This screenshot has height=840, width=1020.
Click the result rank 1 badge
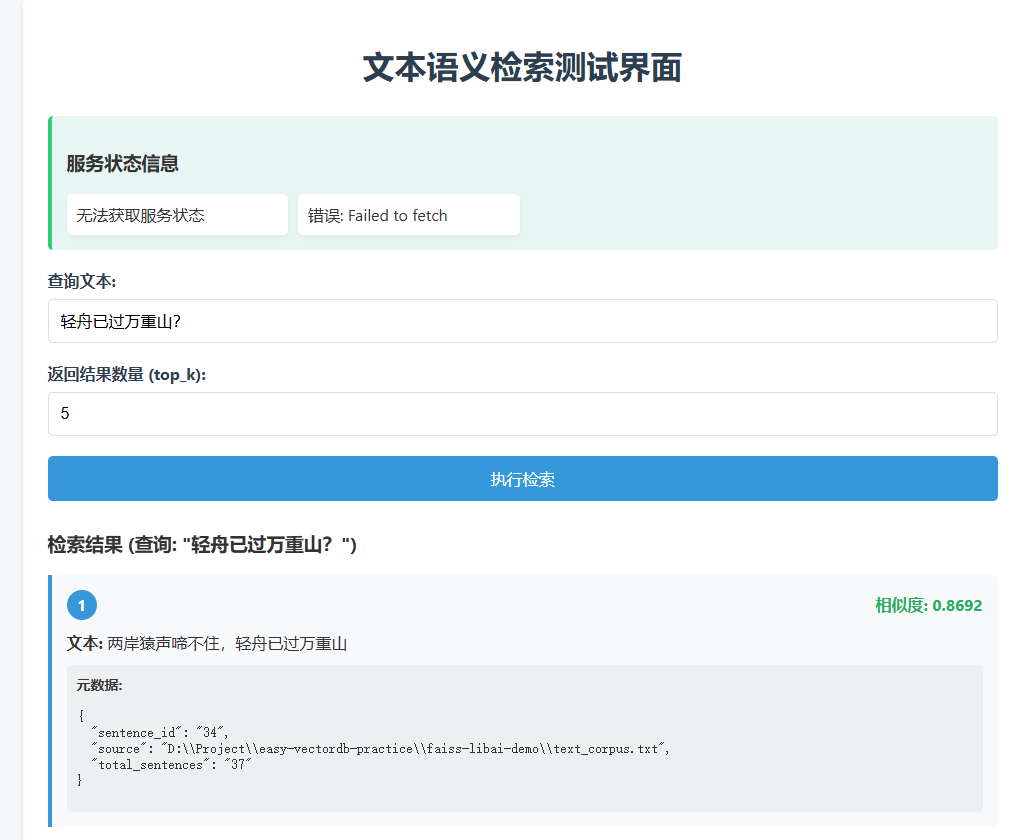(82, 606)
